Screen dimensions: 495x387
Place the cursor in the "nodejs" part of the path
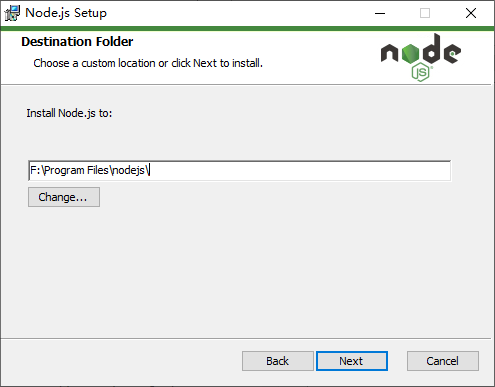click(130, 171)
